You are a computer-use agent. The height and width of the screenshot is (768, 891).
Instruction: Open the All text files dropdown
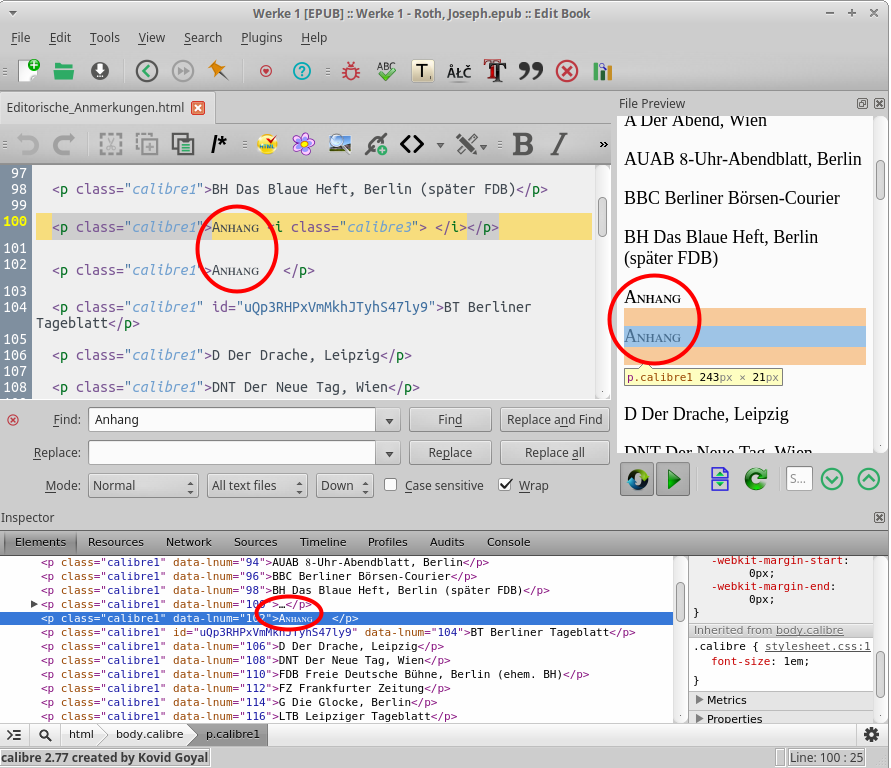[258, 486]
